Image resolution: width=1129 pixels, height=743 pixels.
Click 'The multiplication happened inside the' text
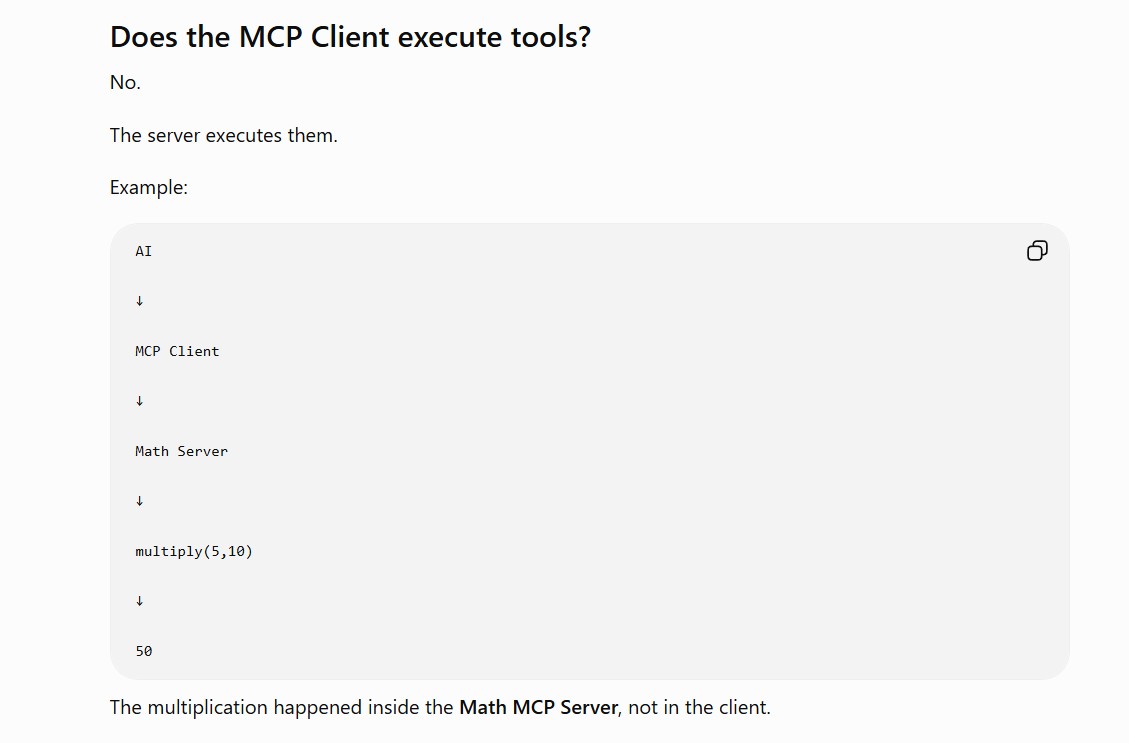(x=282, y=707)
